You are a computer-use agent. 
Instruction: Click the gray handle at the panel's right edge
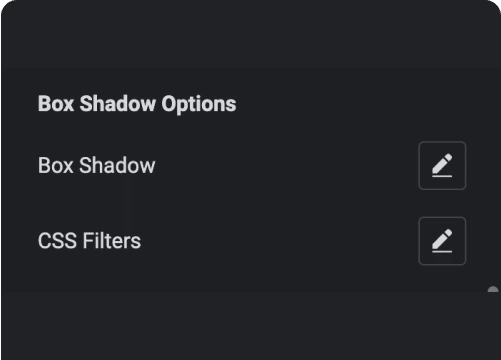(493, 289)
